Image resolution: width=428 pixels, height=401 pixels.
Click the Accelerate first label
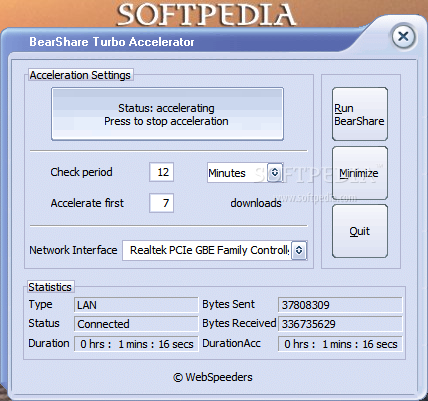click(x=87, y=203)
